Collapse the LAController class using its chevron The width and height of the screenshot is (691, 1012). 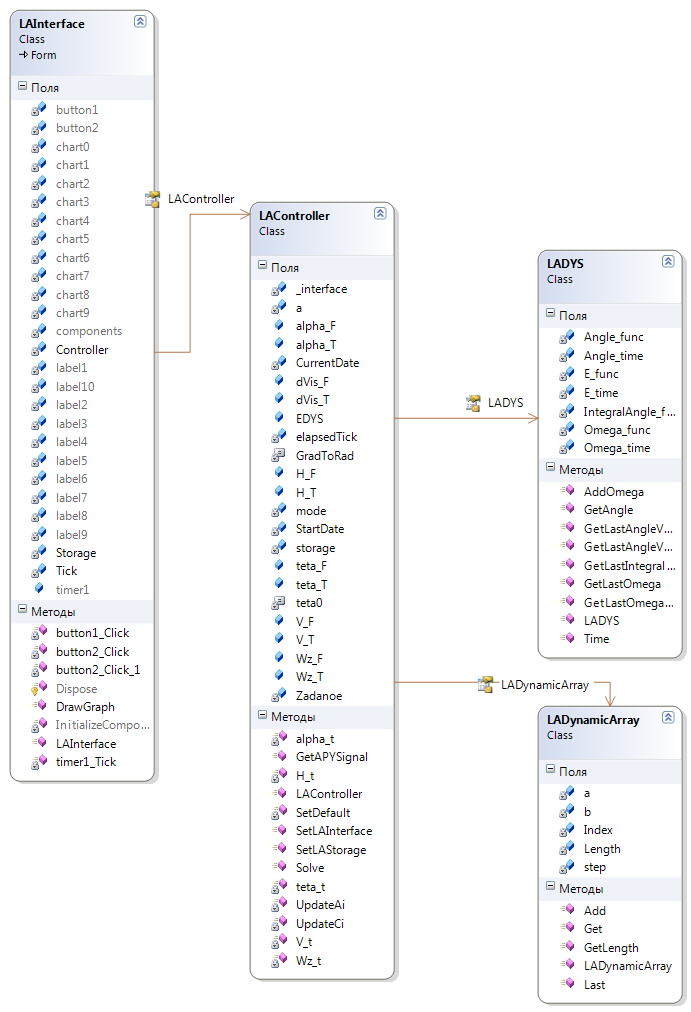click(x=379, y=213)
